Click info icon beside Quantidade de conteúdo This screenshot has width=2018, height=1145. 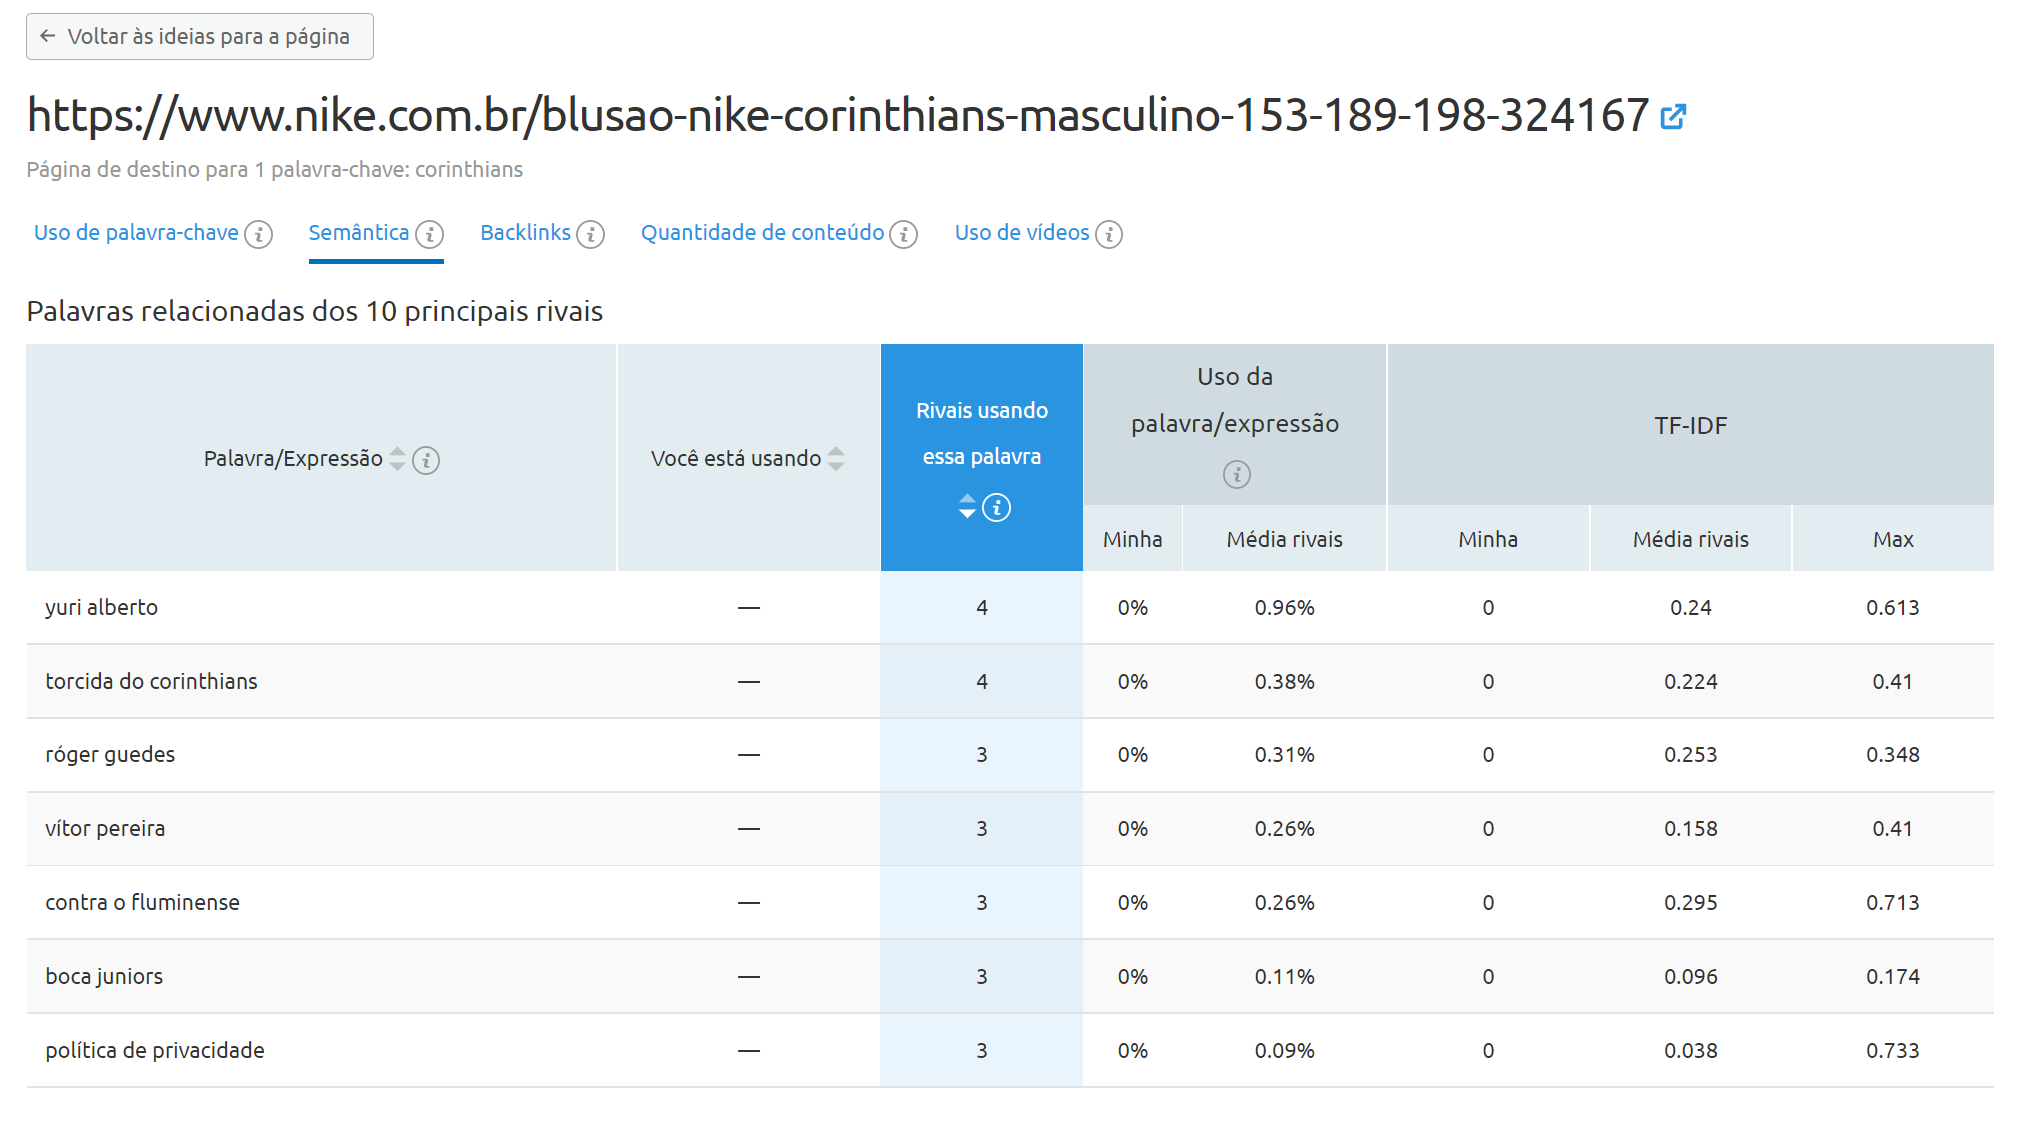(904, 234)
